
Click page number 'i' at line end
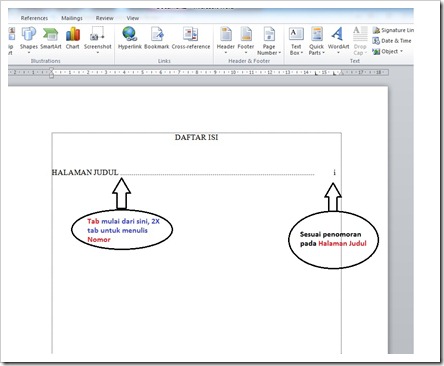pos(334,172)
